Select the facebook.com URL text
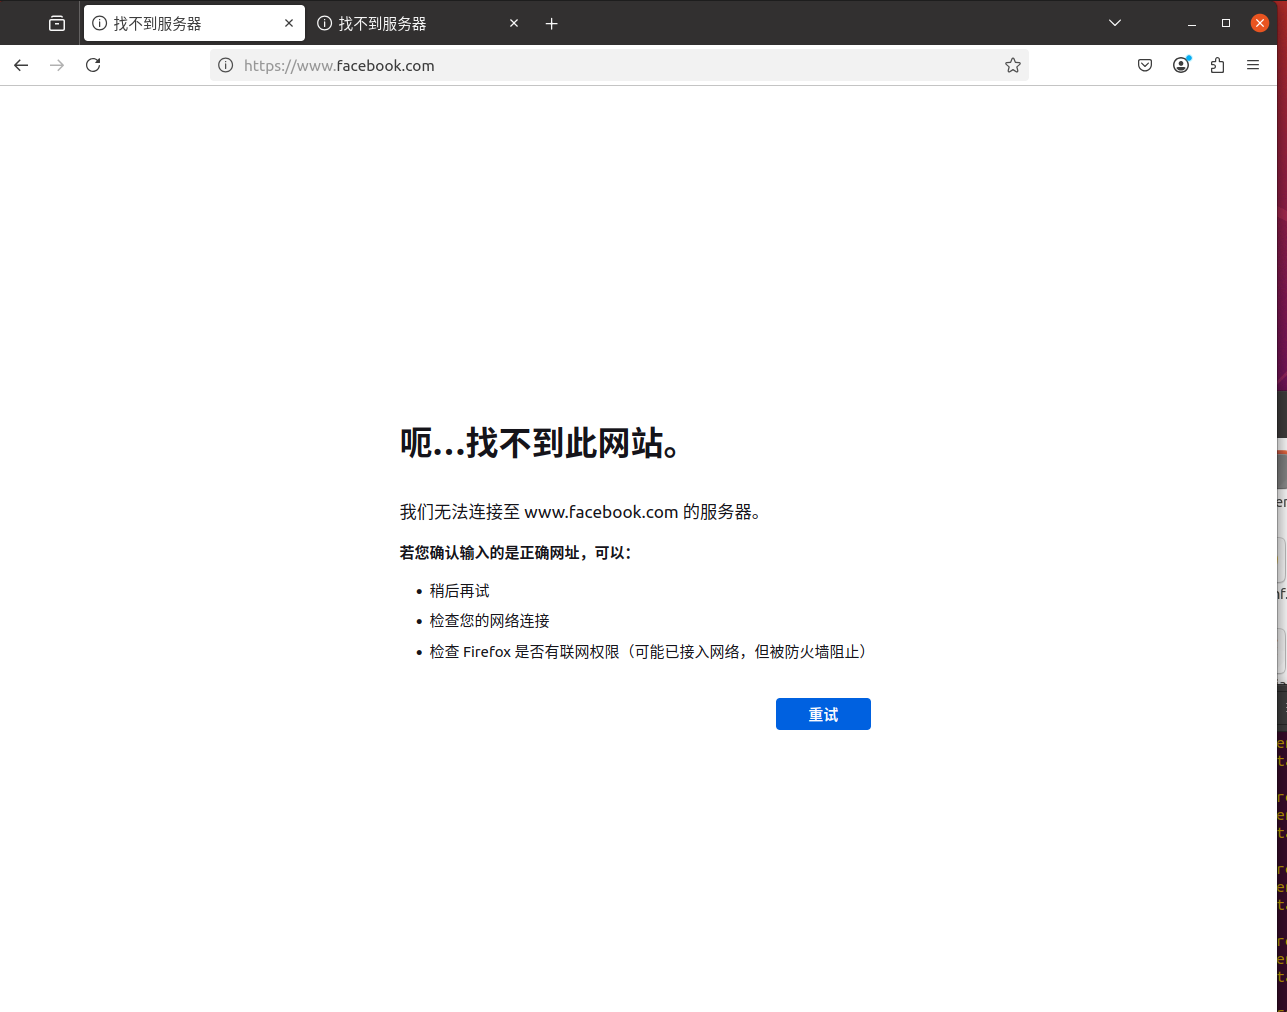The image size is (1287, 1012). (x=340, y=65)
